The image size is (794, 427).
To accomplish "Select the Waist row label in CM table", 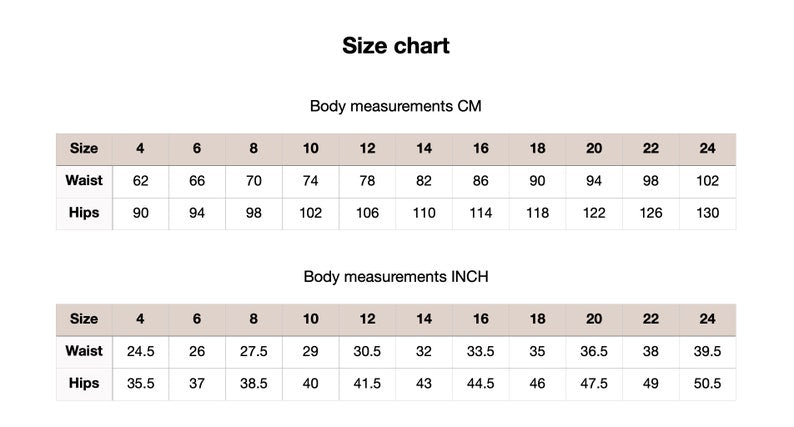I will point(84,181).
